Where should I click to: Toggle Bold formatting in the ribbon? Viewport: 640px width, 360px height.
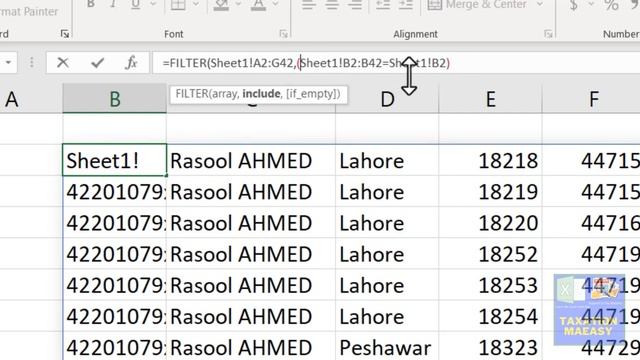tap(91, 4)
